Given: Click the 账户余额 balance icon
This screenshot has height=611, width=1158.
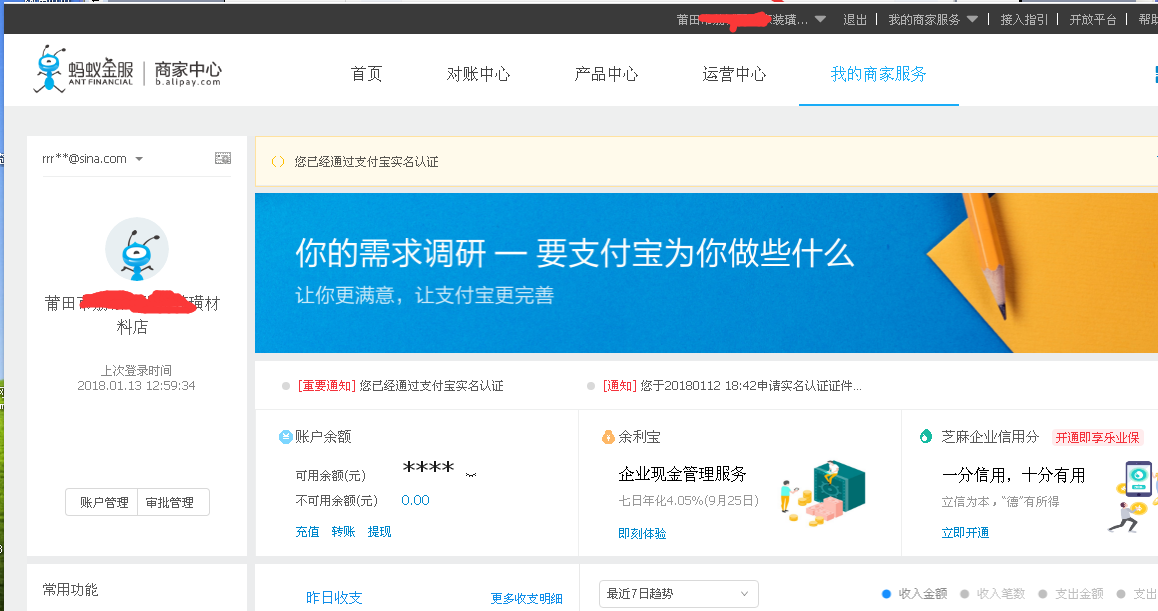Looking at the screenshot, I should tap(286, 437).
